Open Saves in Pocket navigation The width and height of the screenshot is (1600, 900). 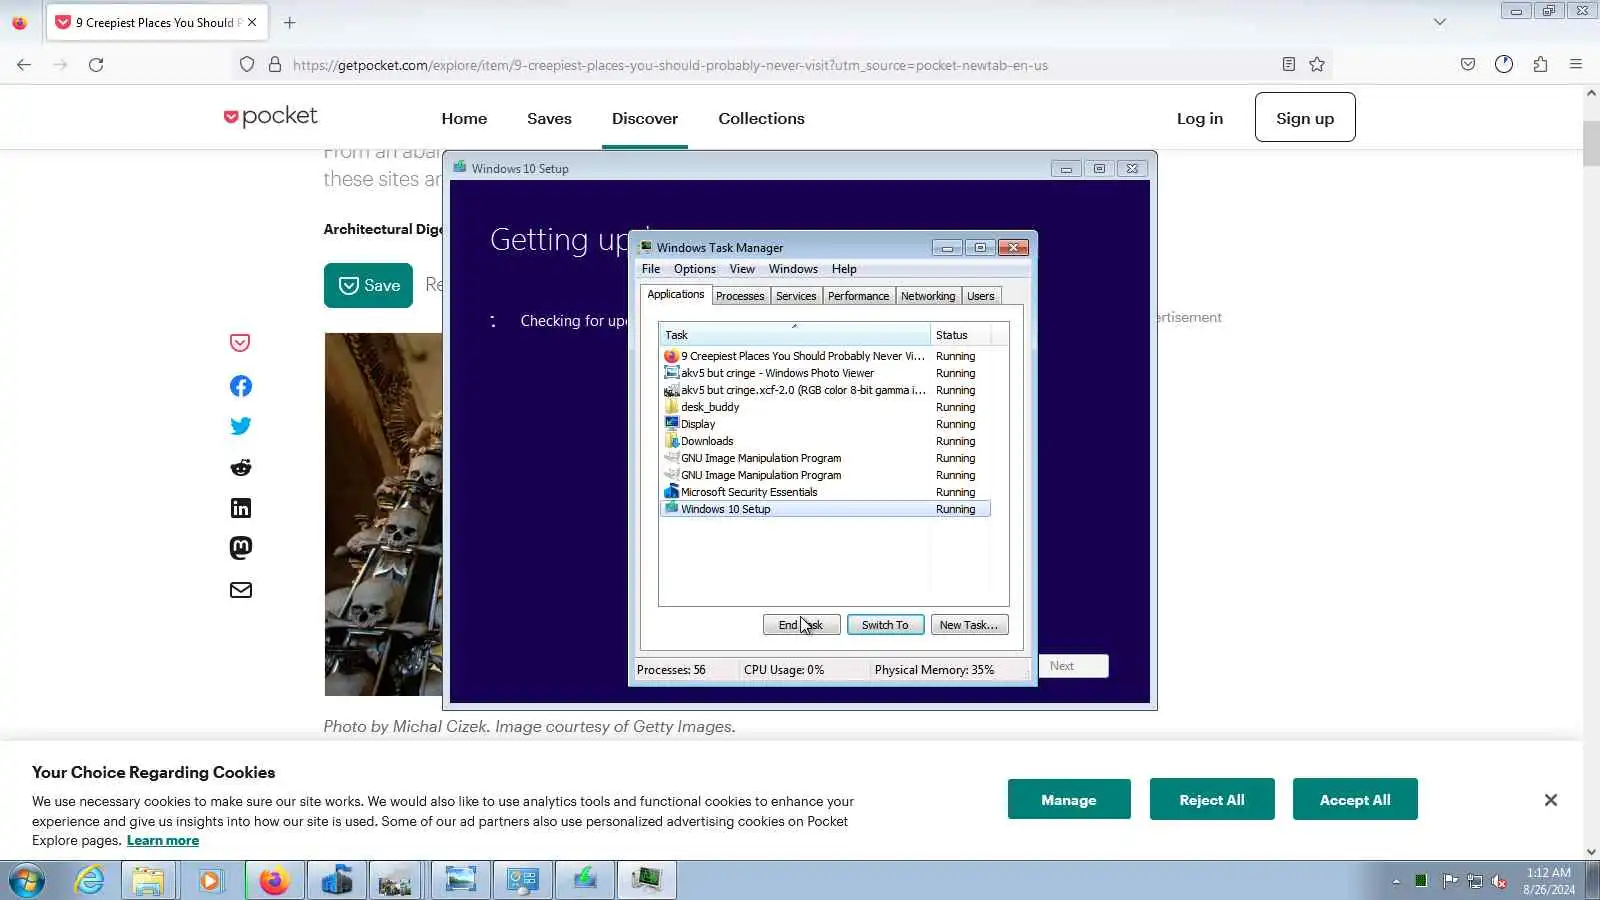tap(549, 118)
